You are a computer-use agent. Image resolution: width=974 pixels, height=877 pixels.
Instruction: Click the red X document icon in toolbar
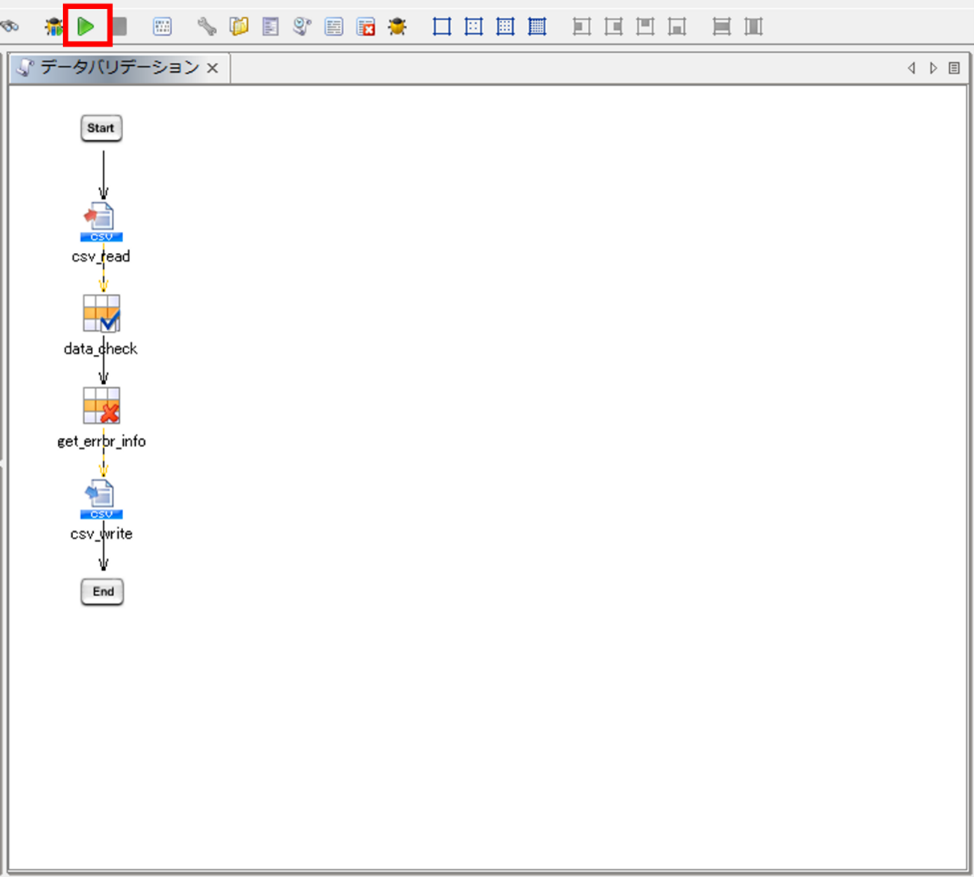[366, 27]
